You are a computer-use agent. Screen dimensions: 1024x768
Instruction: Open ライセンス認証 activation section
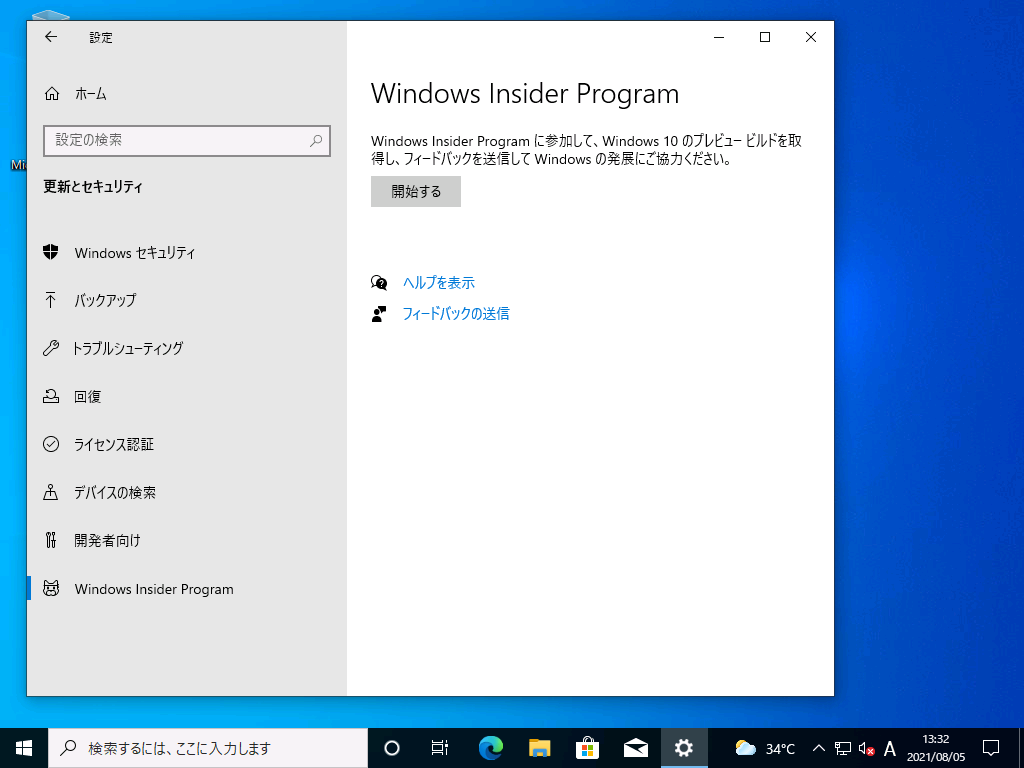point(187,445)
